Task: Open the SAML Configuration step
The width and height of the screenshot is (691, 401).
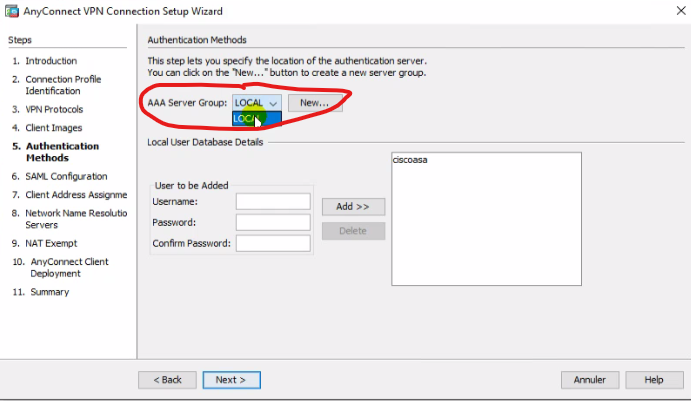Action: 61,176
